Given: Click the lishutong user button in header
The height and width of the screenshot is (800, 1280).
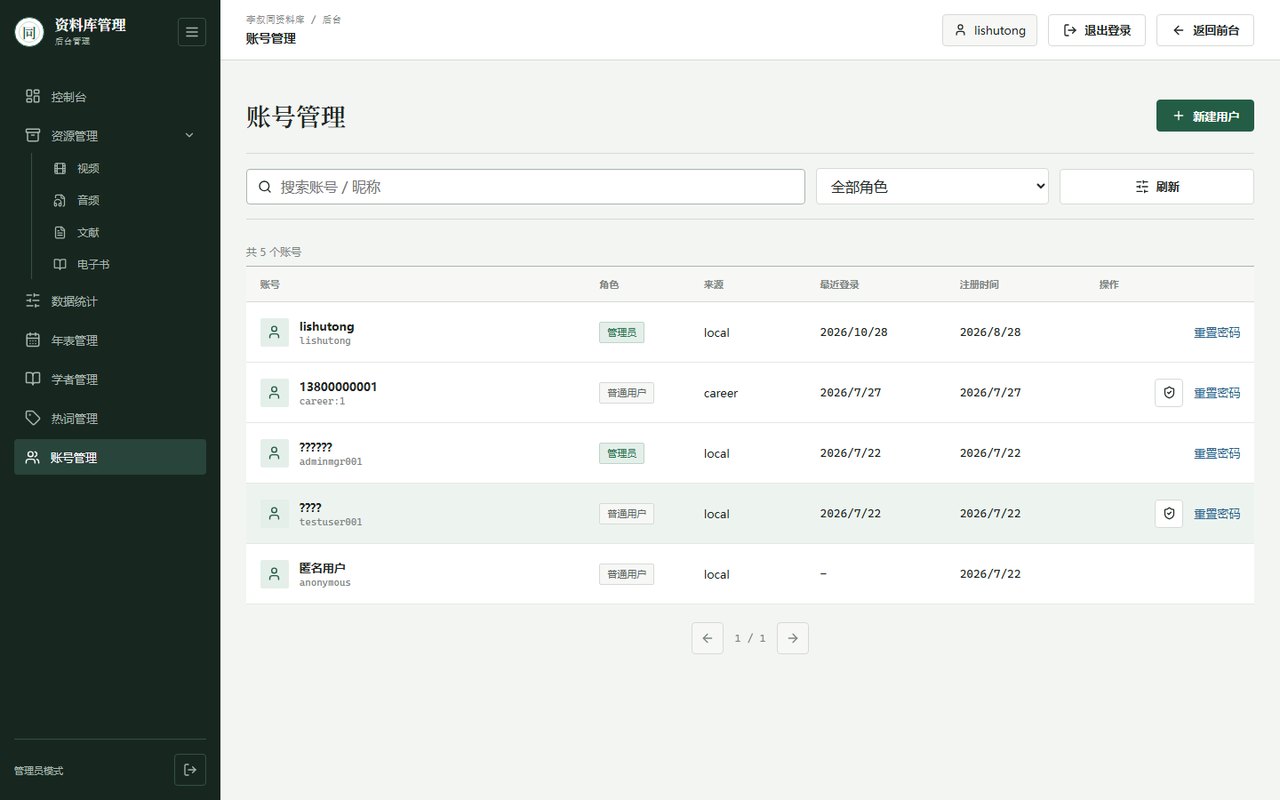Looking at the screenshot, I should point(990,30).
